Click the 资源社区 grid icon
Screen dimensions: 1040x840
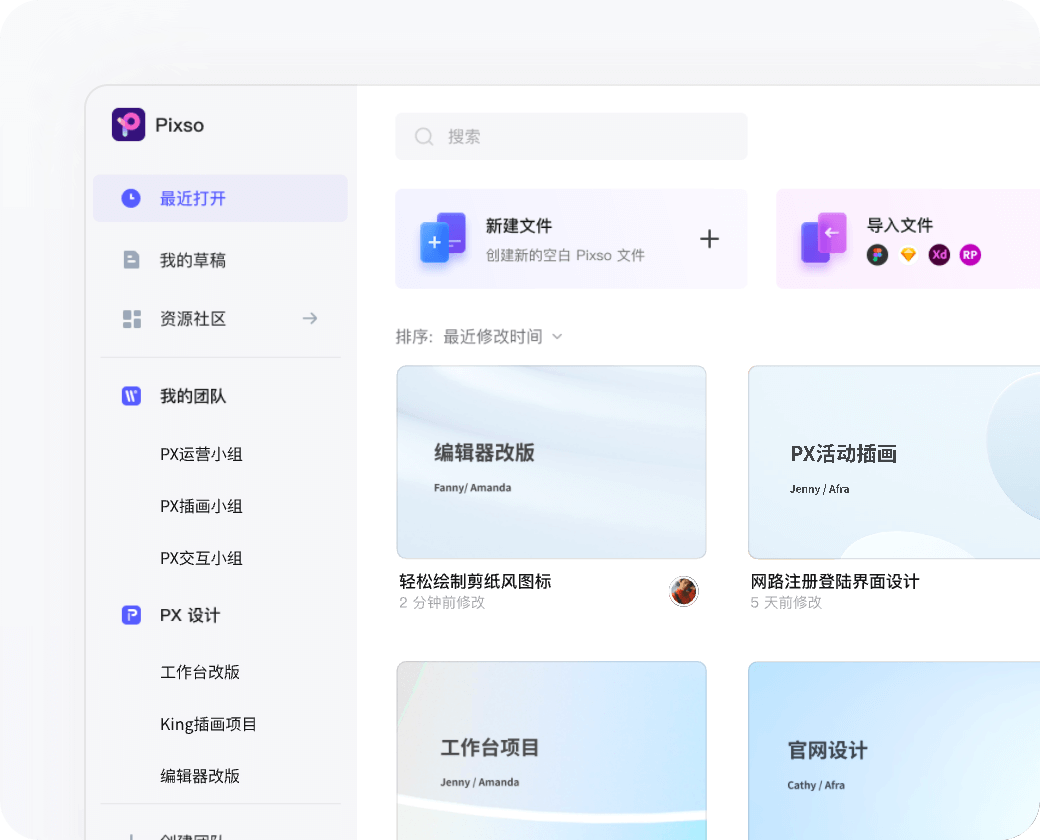[131, 318]
